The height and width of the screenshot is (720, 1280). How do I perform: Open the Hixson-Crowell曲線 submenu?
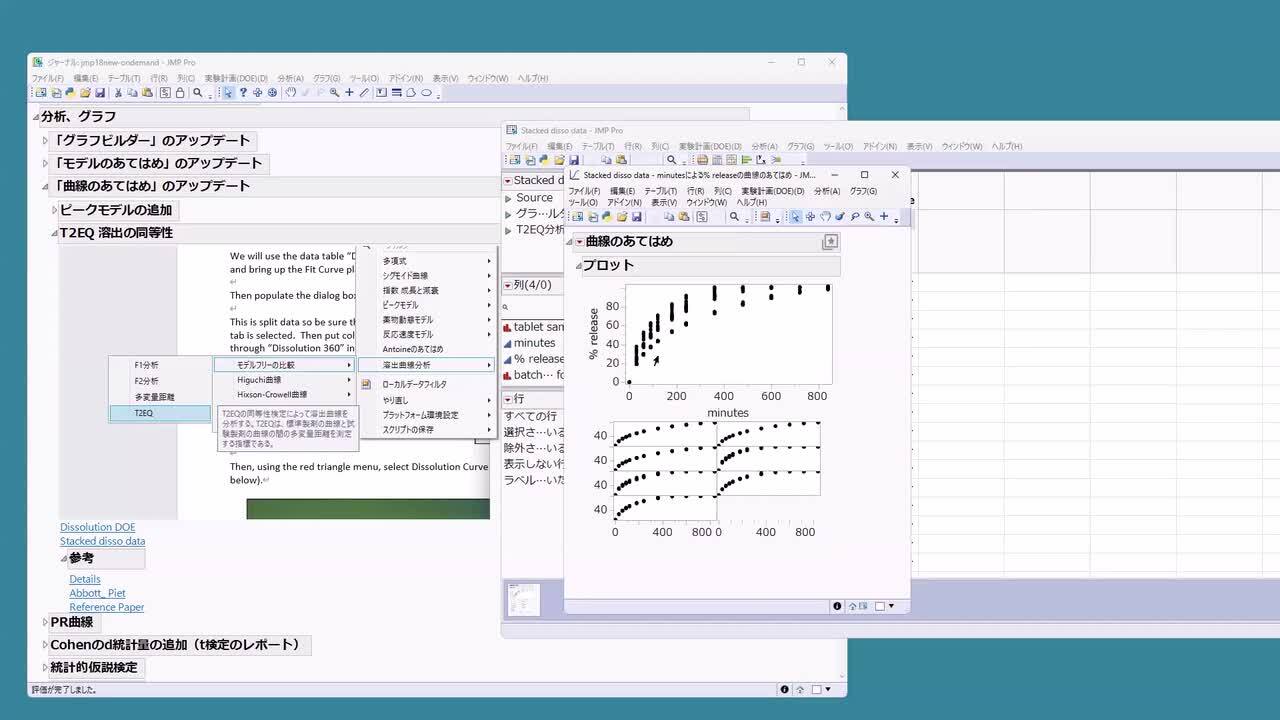click(x=285, y=395)
